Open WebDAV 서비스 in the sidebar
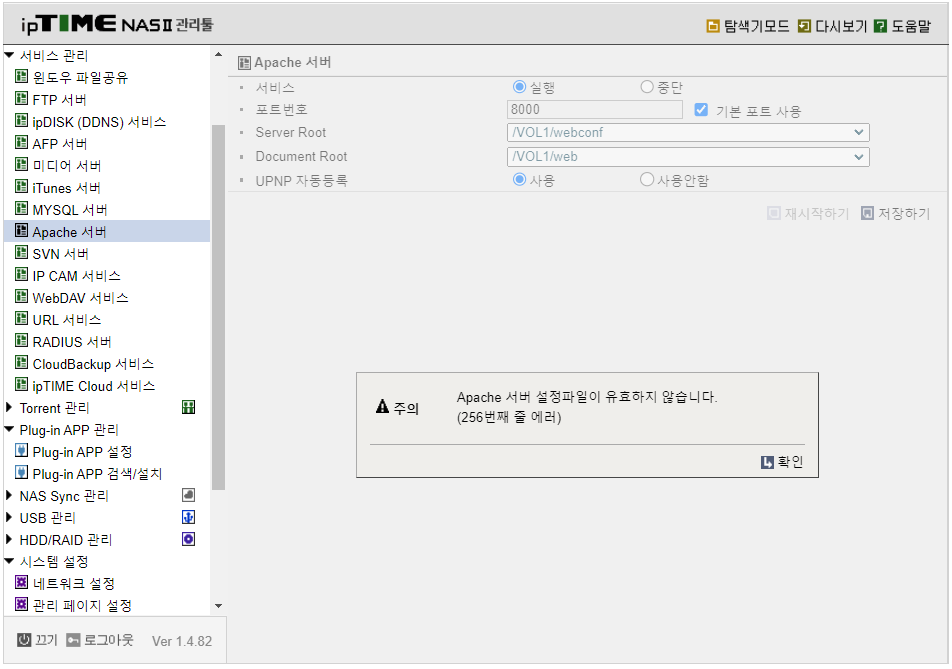Viewport: 952px width, 669px height. pos(80,298)
